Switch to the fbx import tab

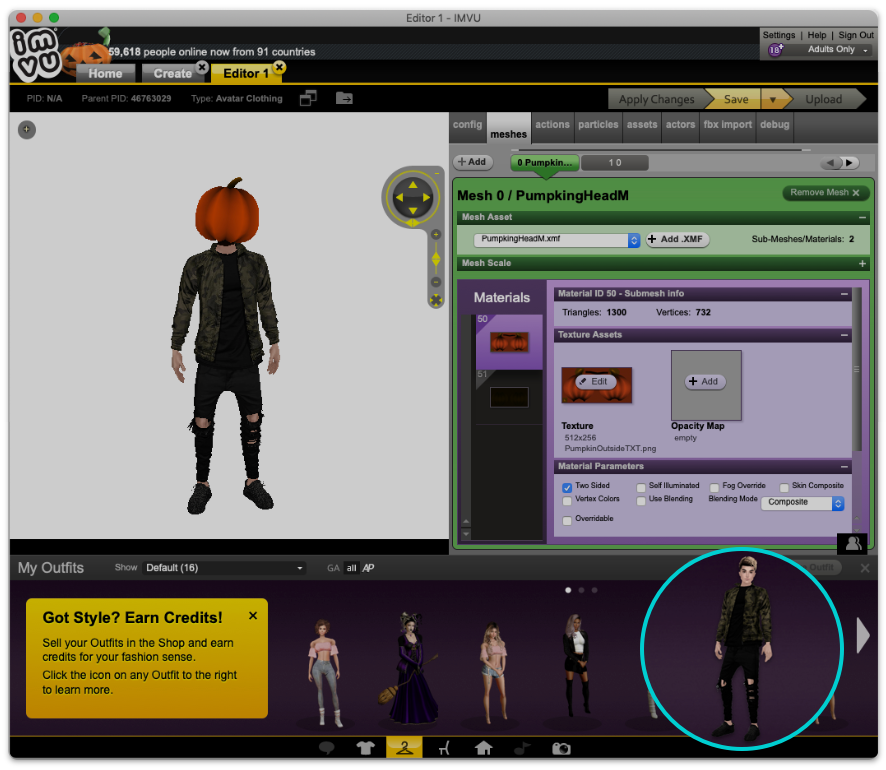(x=727, y=125)
